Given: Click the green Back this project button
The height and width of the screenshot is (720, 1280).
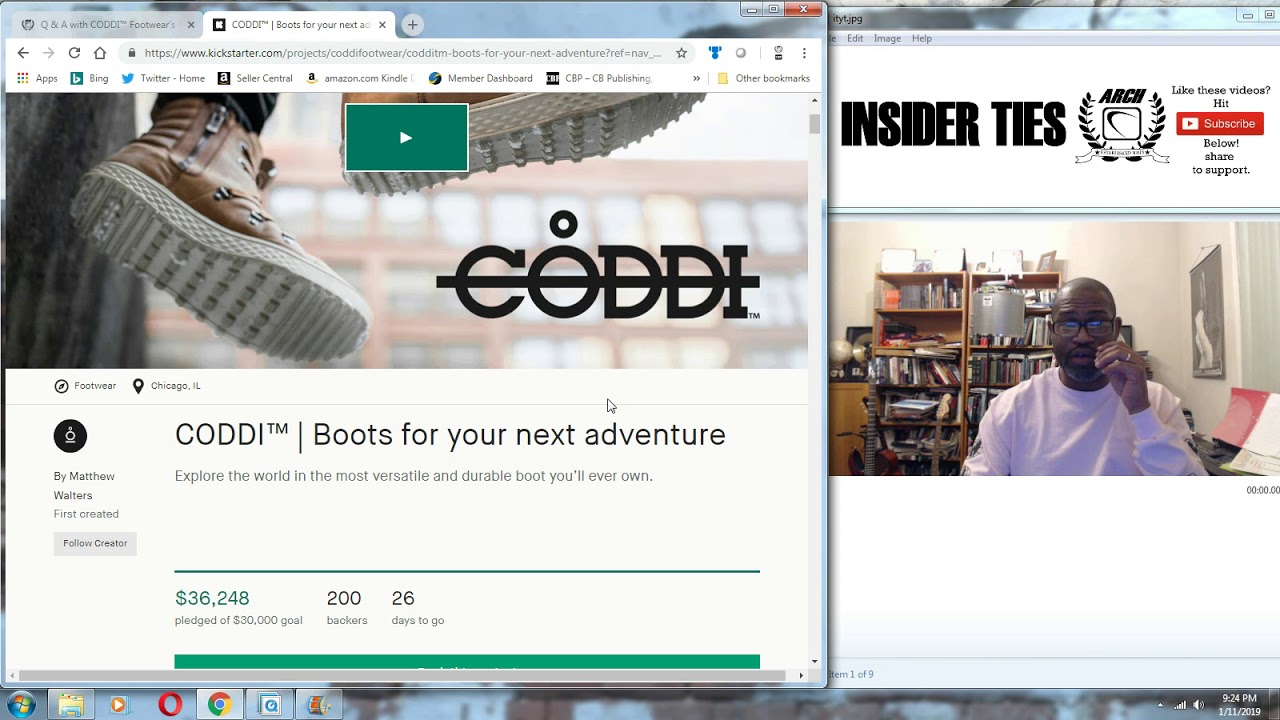Looking at the screenshot, I should 467,662.
